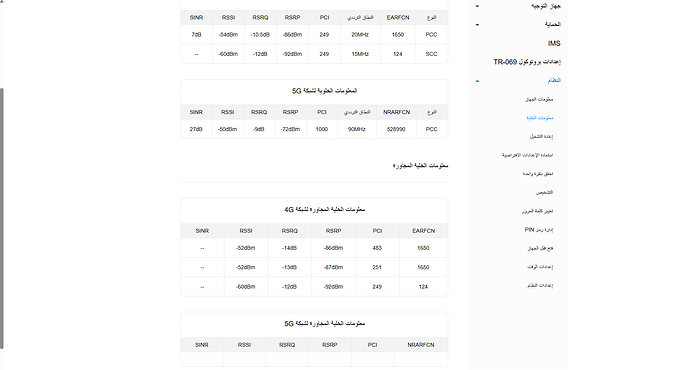The image size is (690, 370).
Task: Open إعادة التشغيل reboot page
Action: pyautogui.click(x=541, y=136)
